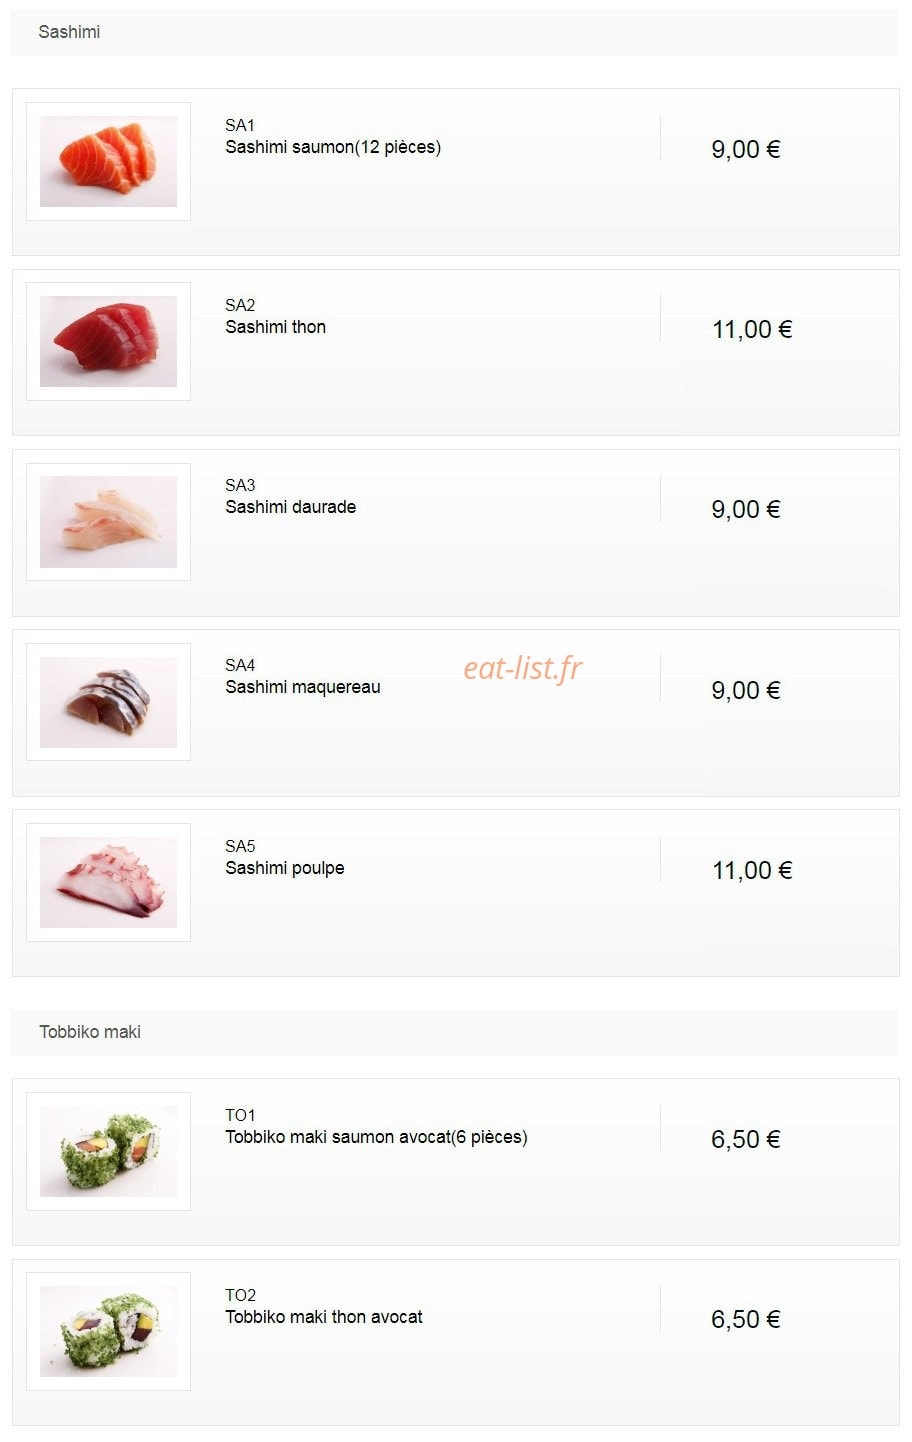Open the tuna sashimi photo
The height and width of the screenshot is (1442, 912).
point(108,341)
